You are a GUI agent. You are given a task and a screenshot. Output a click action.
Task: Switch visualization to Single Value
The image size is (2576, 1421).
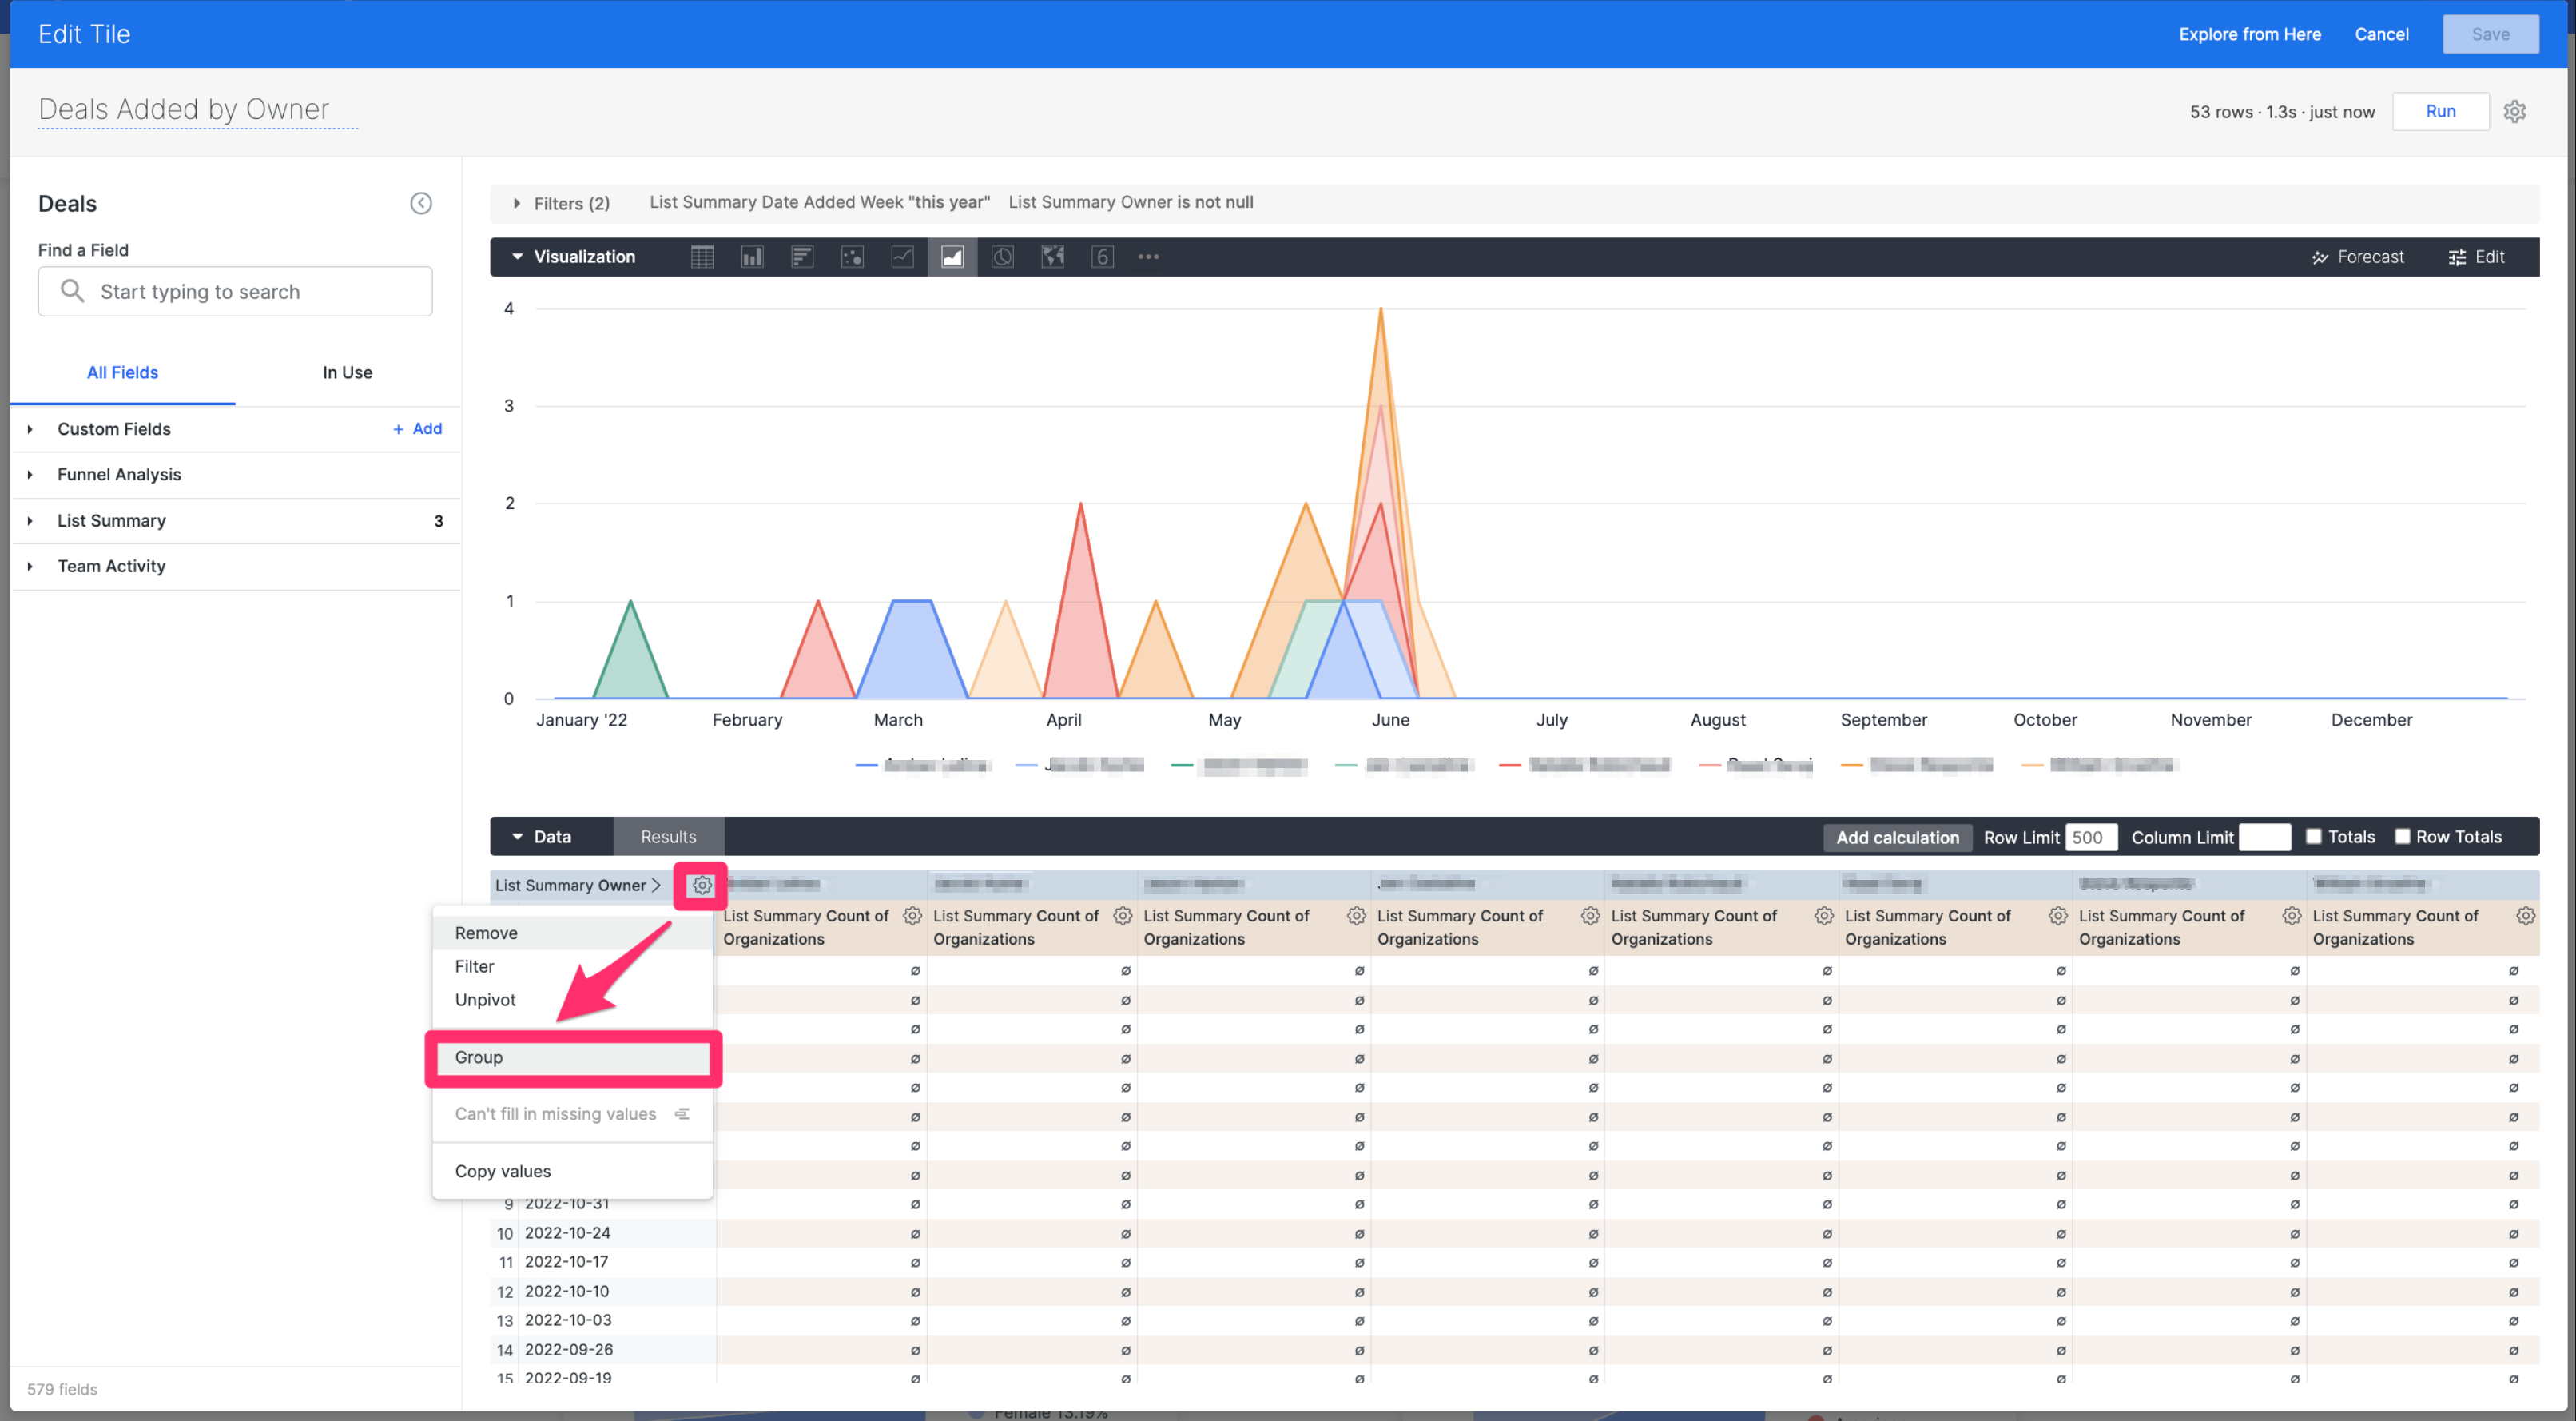coord(1102,257)
